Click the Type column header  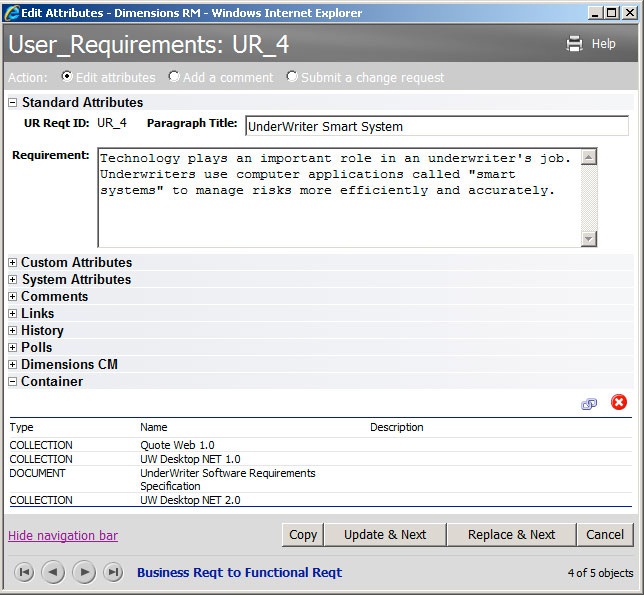(21, 427)
